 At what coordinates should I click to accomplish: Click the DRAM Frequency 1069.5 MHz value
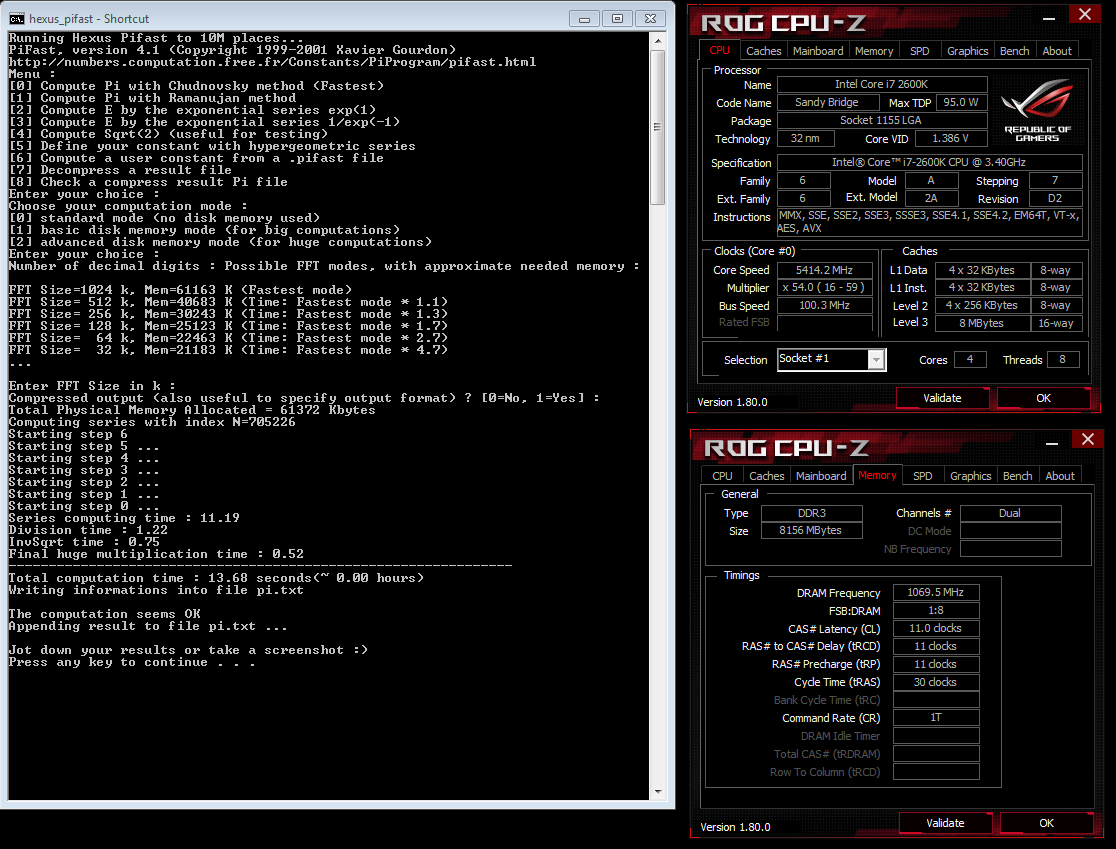(936, 592)
